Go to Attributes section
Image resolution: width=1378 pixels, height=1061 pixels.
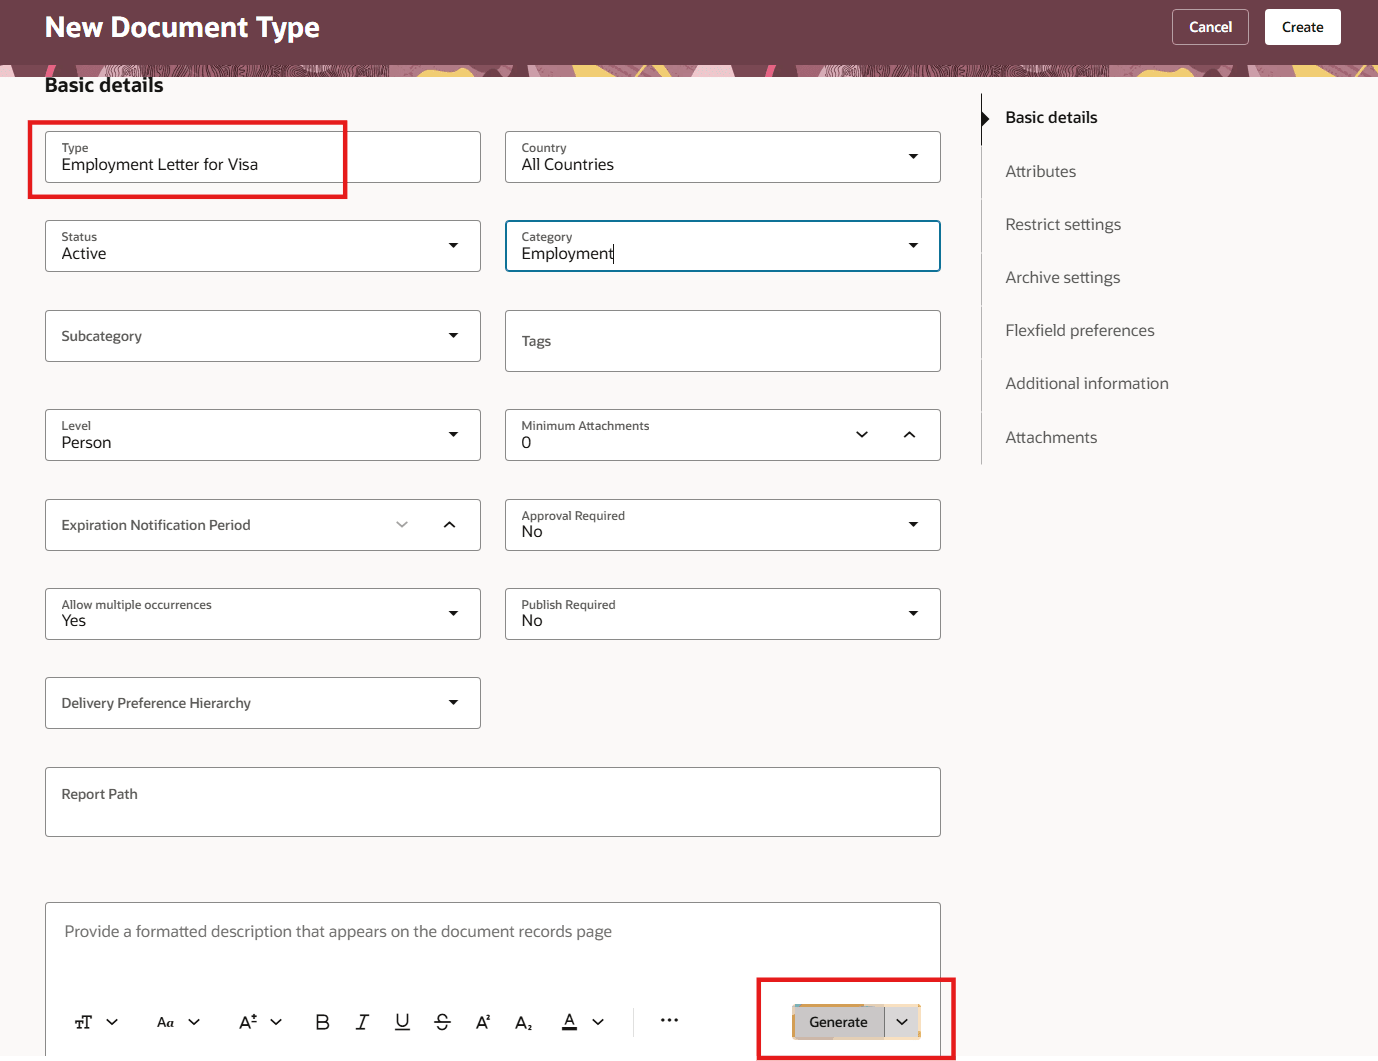point(1040,172)
